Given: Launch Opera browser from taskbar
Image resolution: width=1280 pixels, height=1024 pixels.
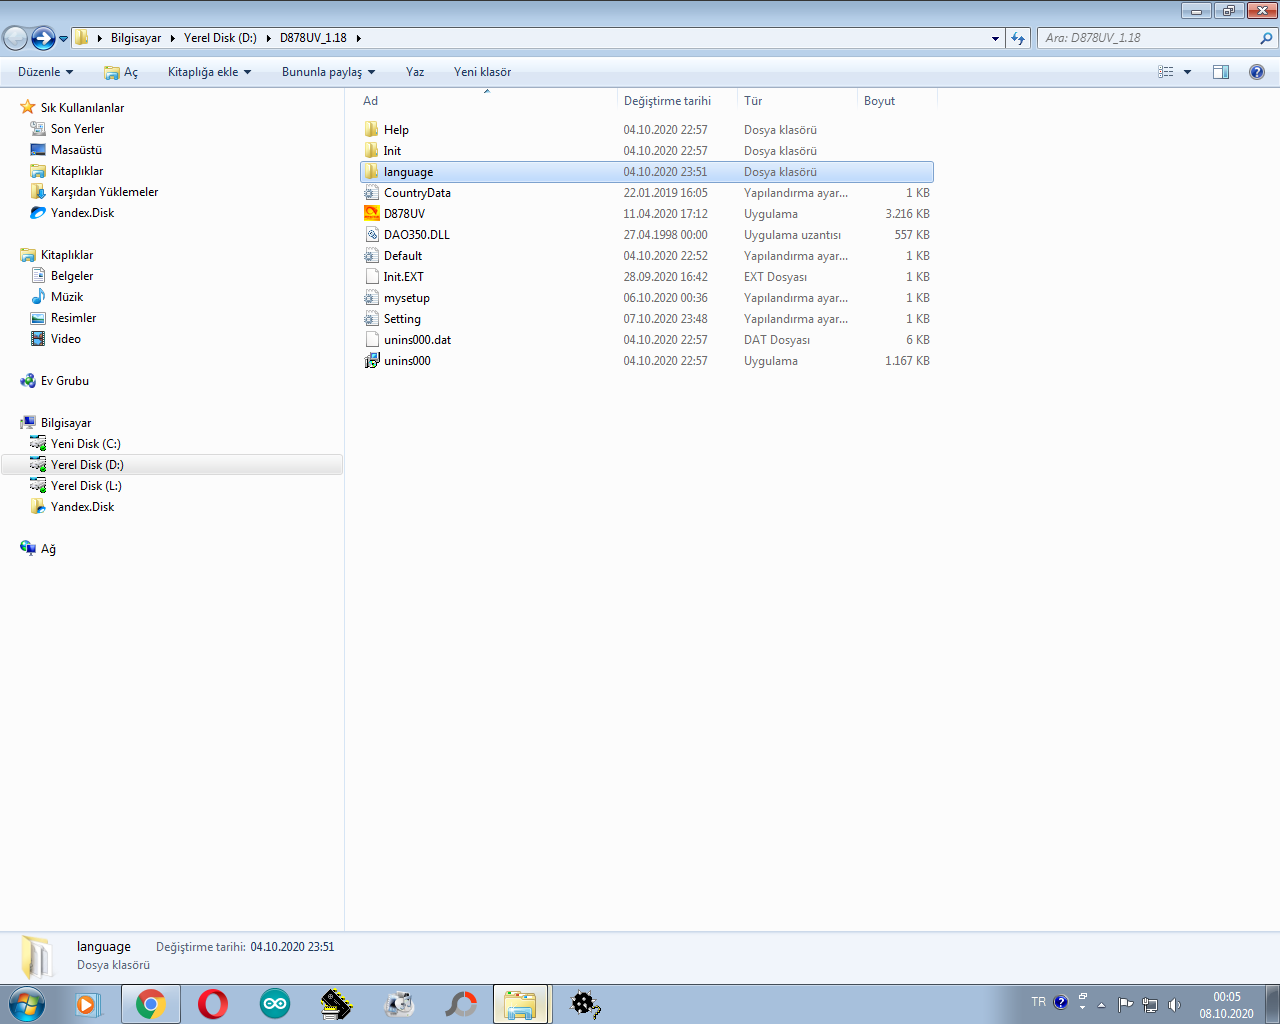Looking at the screenshot, I should 213,1004.
